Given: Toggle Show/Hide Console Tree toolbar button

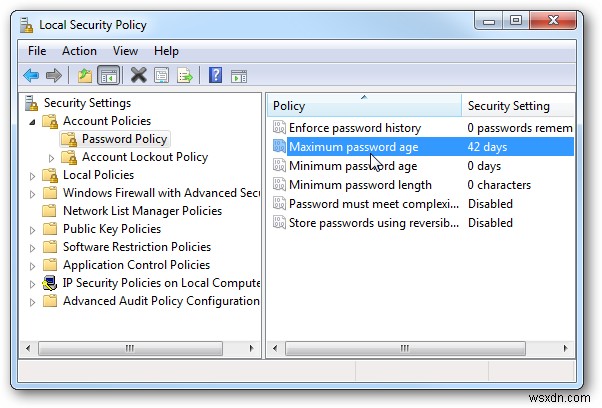Looking at the screenshot, I should (108, 75).
